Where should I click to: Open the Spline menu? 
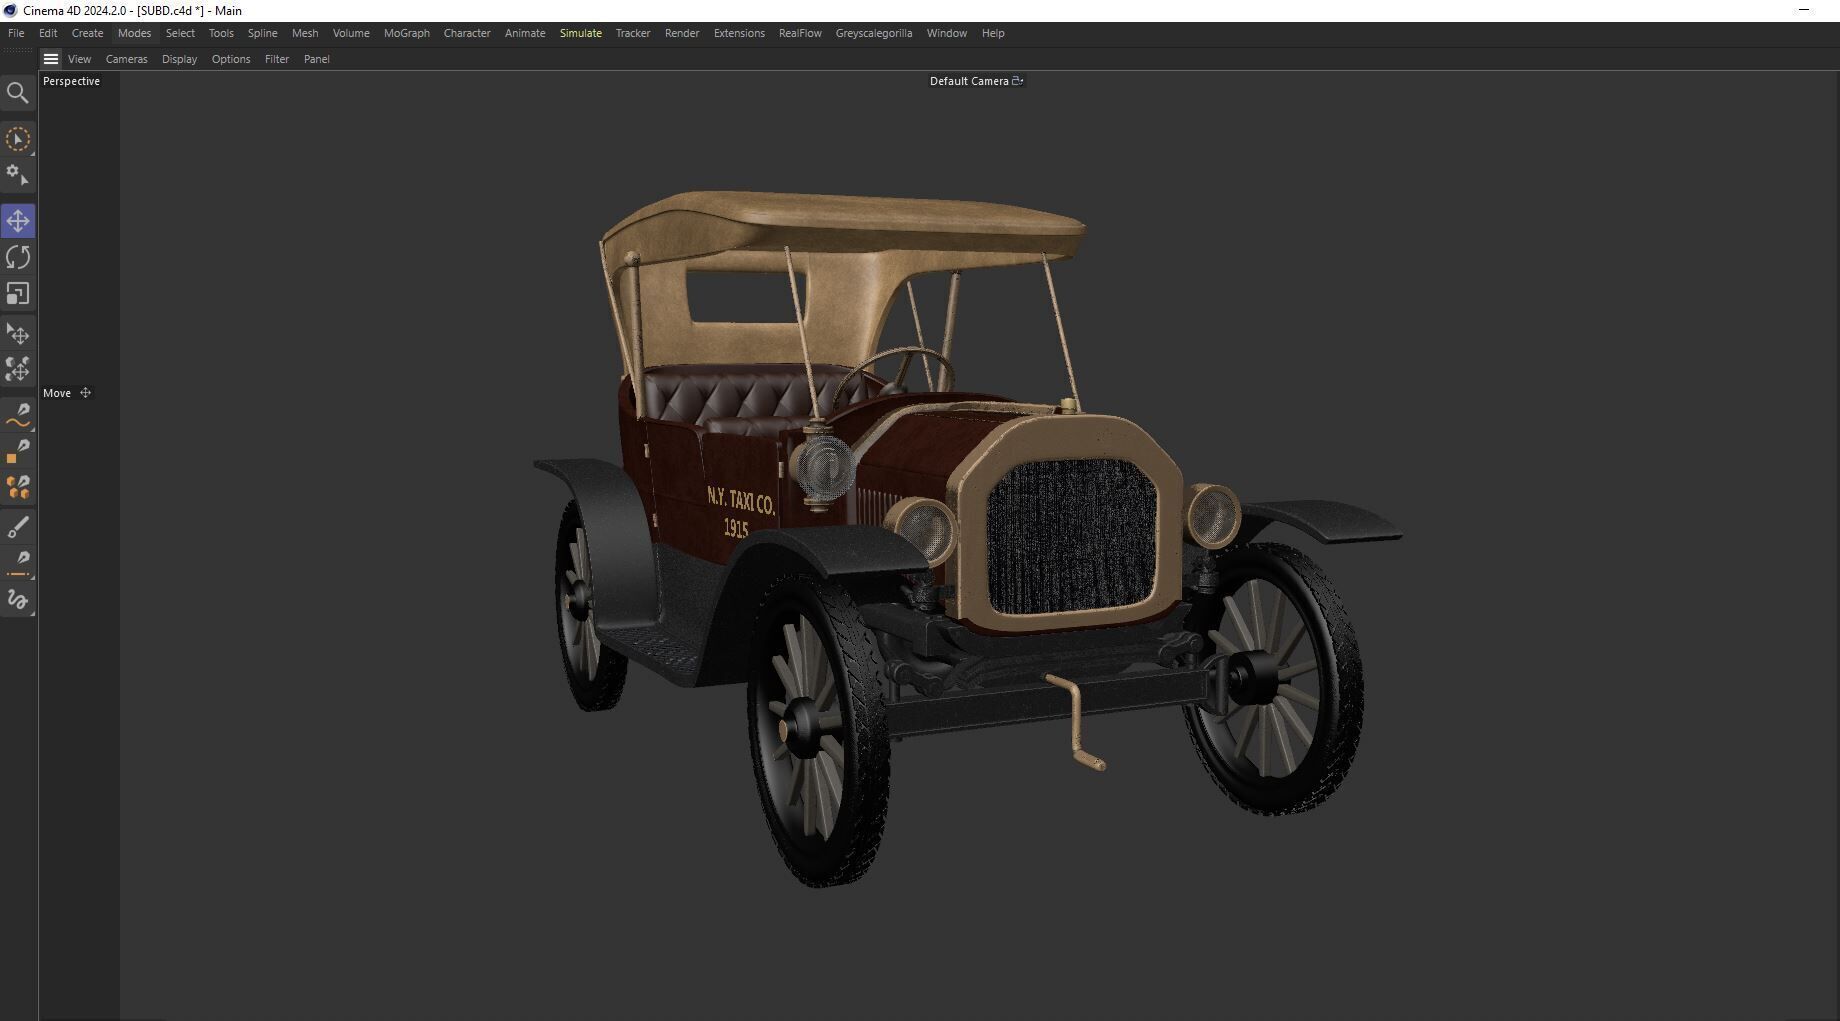pyautogui.click(x=262, y=33)
